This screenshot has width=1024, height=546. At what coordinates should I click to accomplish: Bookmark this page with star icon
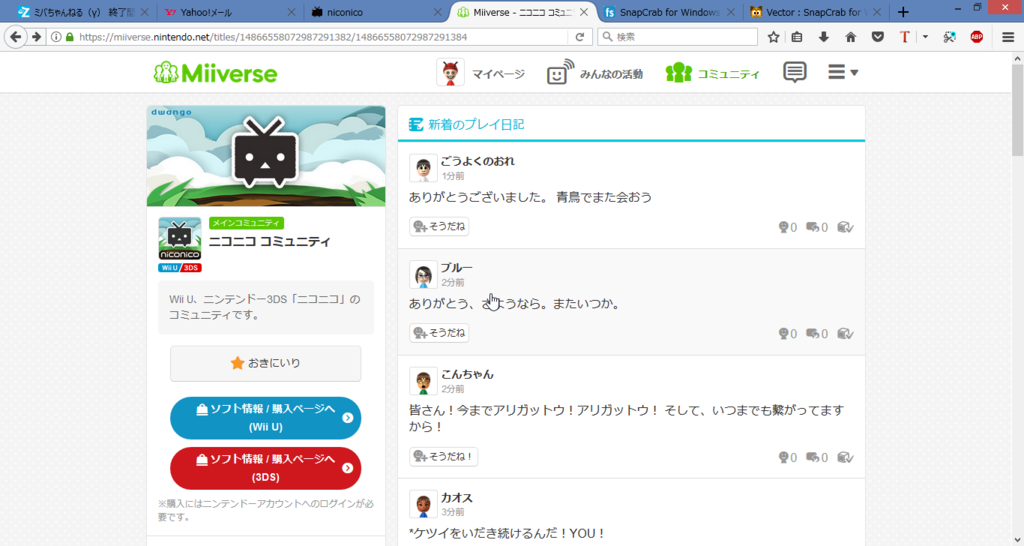click(773, 37)
